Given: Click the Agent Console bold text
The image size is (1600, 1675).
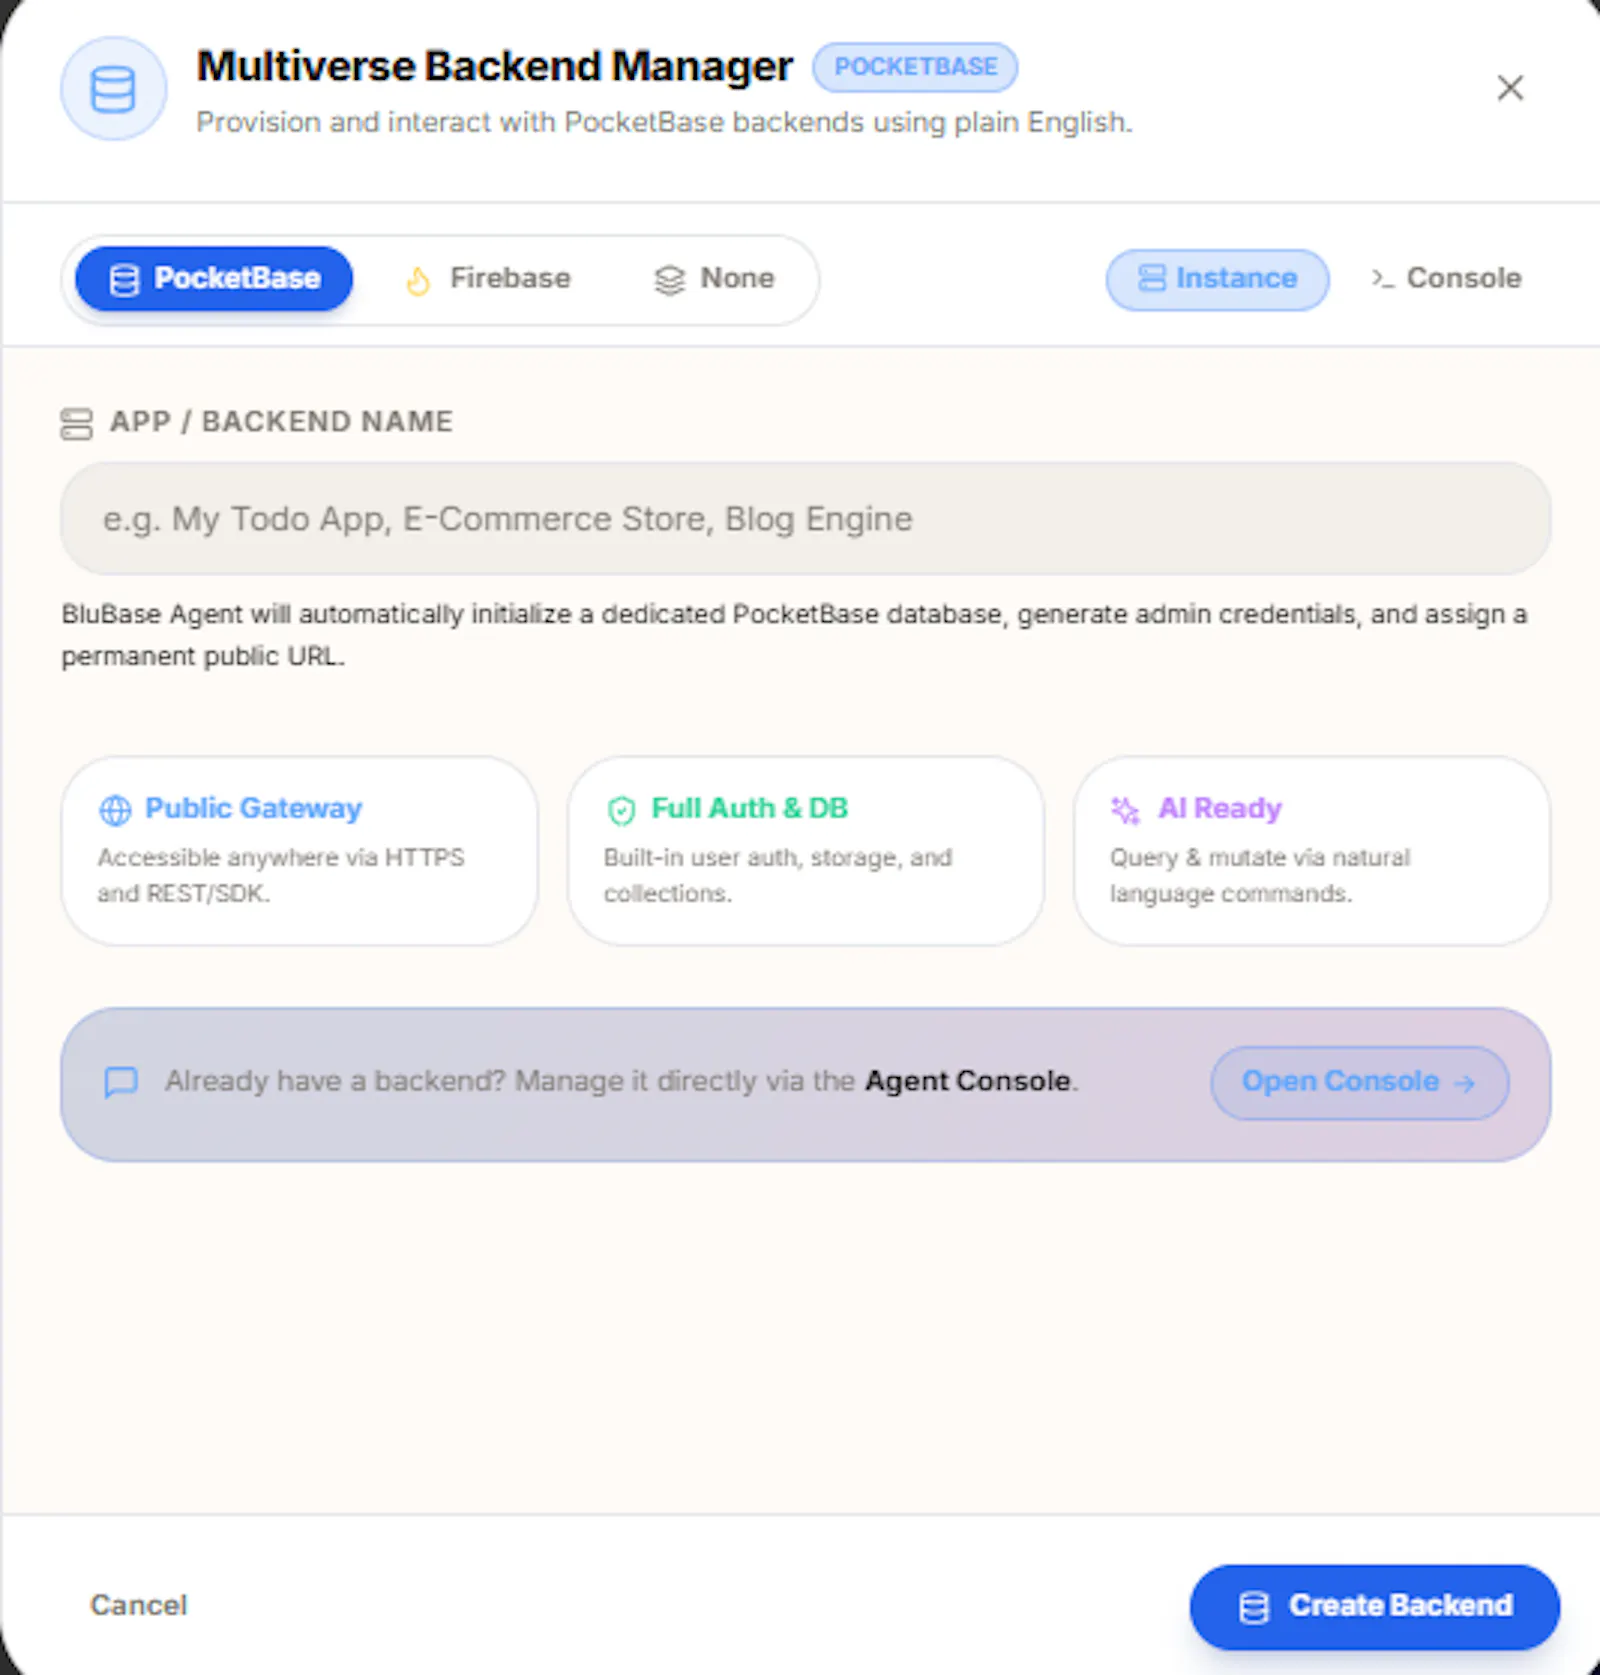Looking at the screenshot, I should coord(968,1081).
